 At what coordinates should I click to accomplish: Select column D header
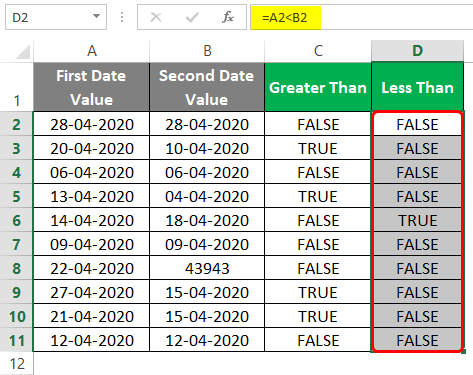click(417, 51)
